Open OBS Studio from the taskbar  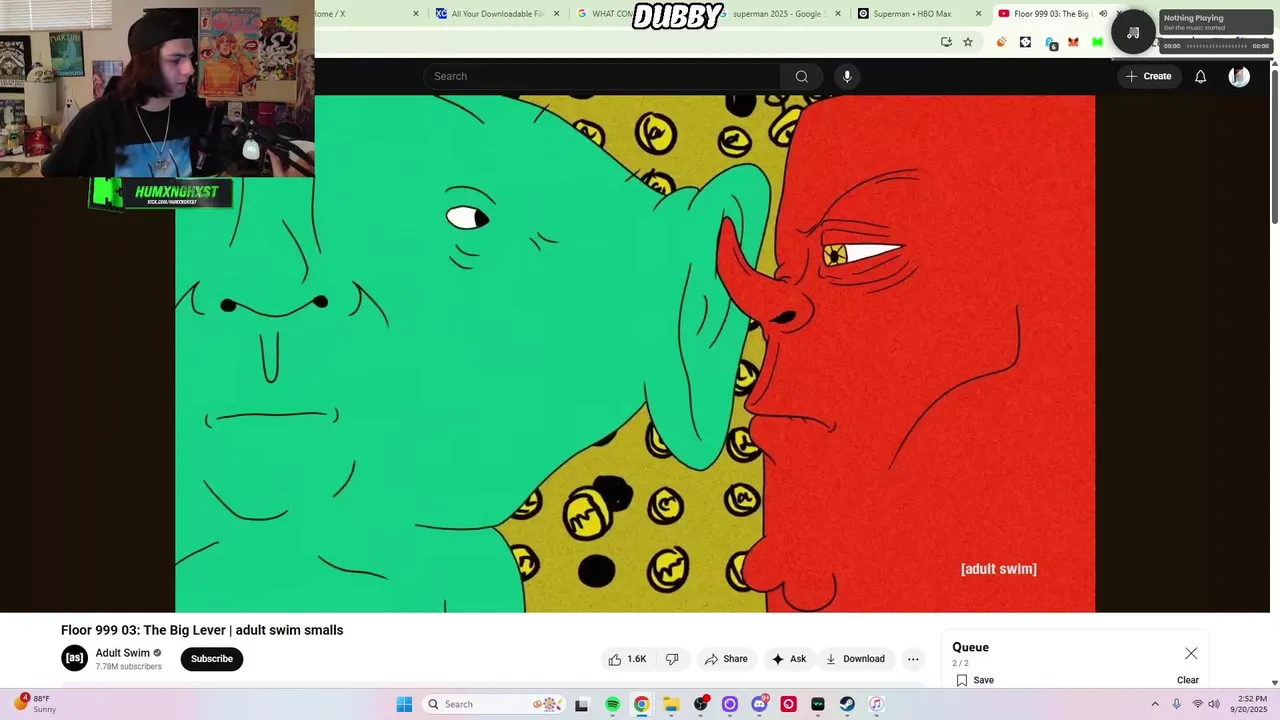pos(700,704)
